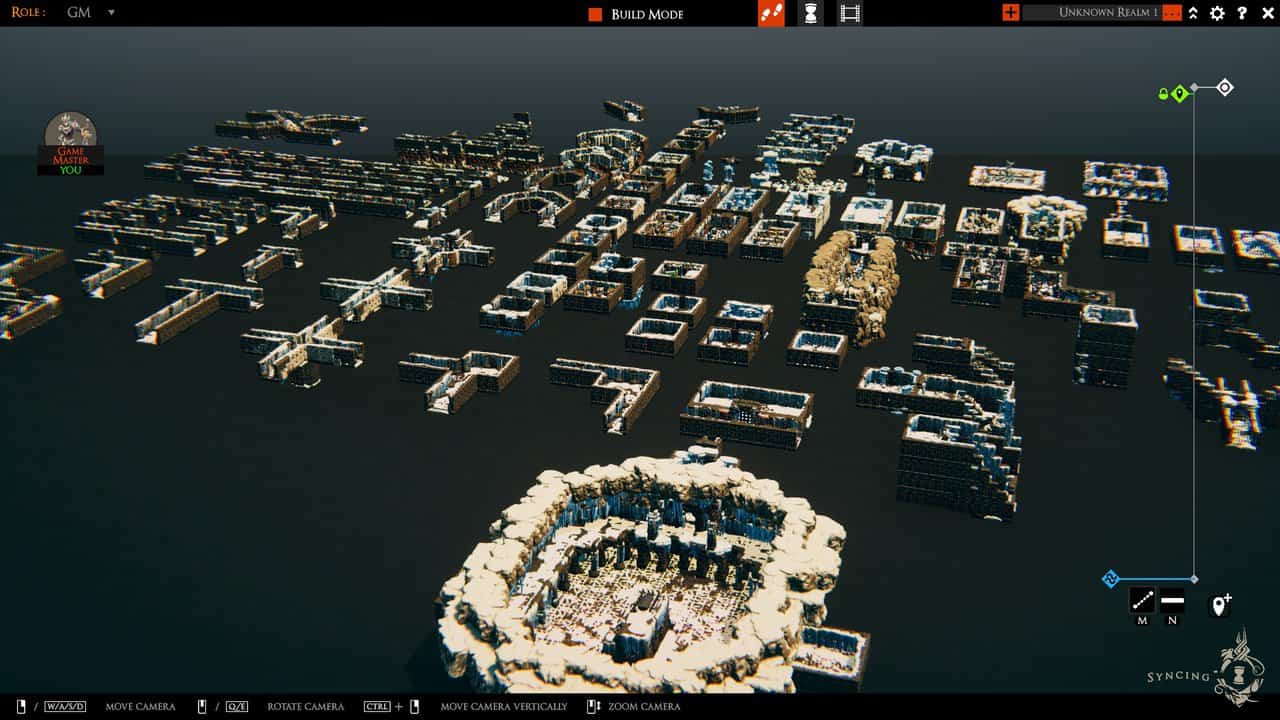Click the hourglass turn-based mode icon
The height and width of the screenshot is (720, 1280).
pyautogui.click(x=811, y=13)
